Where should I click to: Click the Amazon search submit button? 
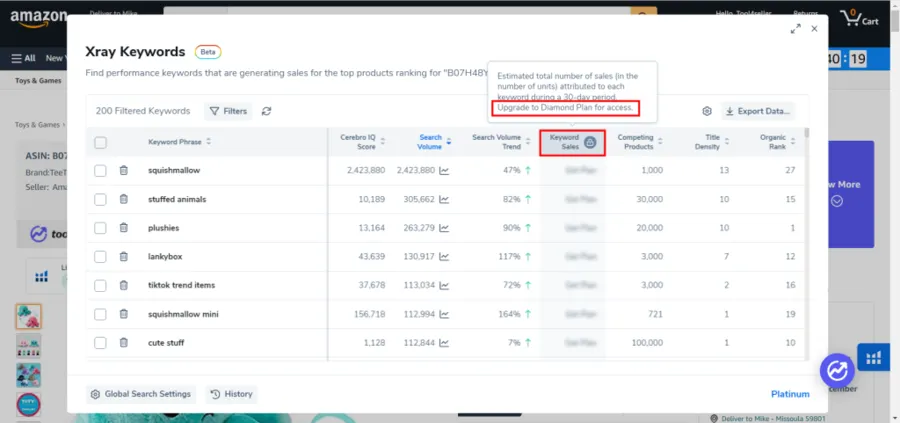coord(643,14)
